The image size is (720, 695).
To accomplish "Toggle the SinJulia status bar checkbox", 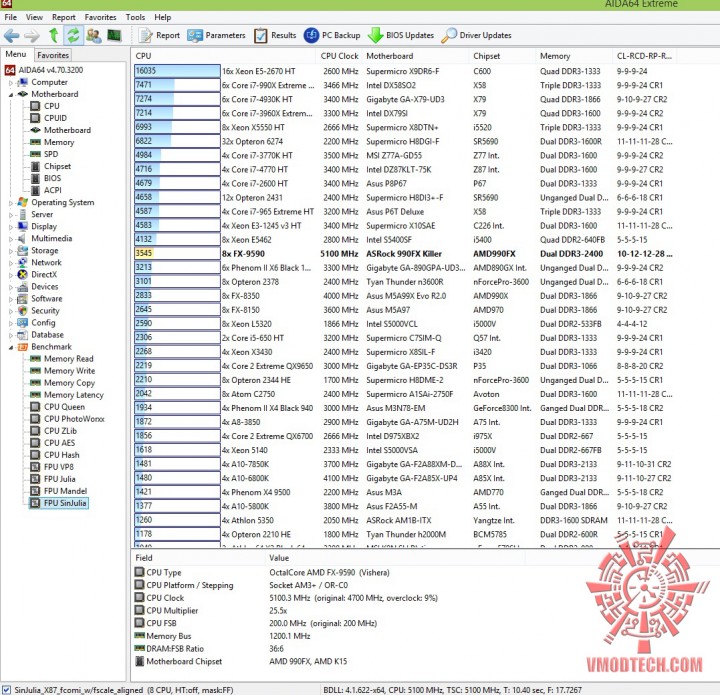I will point(6,689).
